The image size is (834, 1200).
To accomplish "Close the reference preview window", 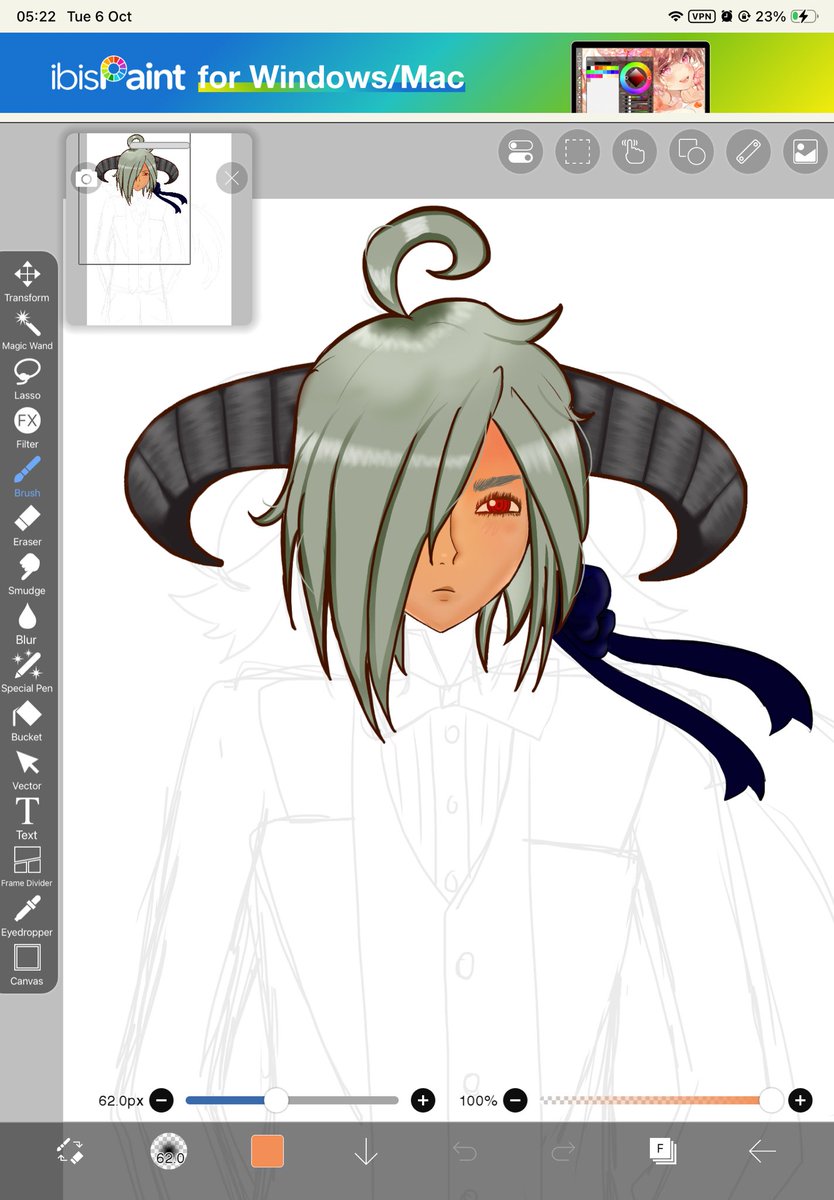I will pos(232,179).
